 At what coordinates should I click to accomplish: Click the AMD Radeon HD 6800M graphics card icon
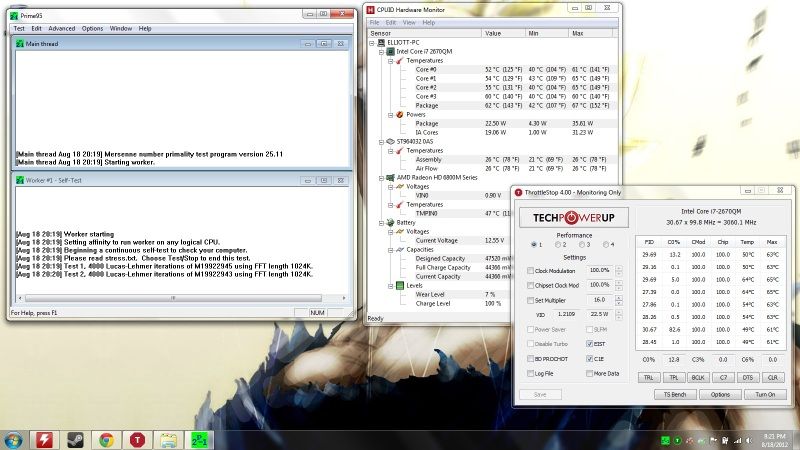click(390, 178)
